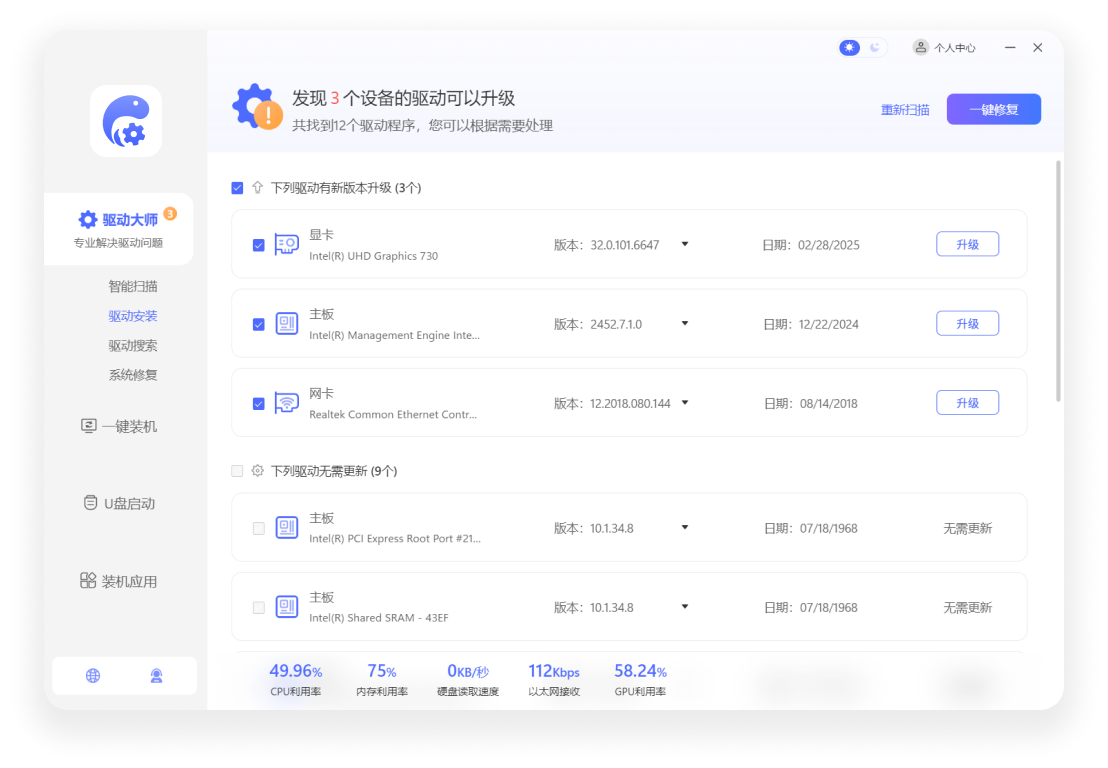Open 个人中心 user center
Screen dimensions: 1108x768
pyautogui.click(x=944, y=47)
